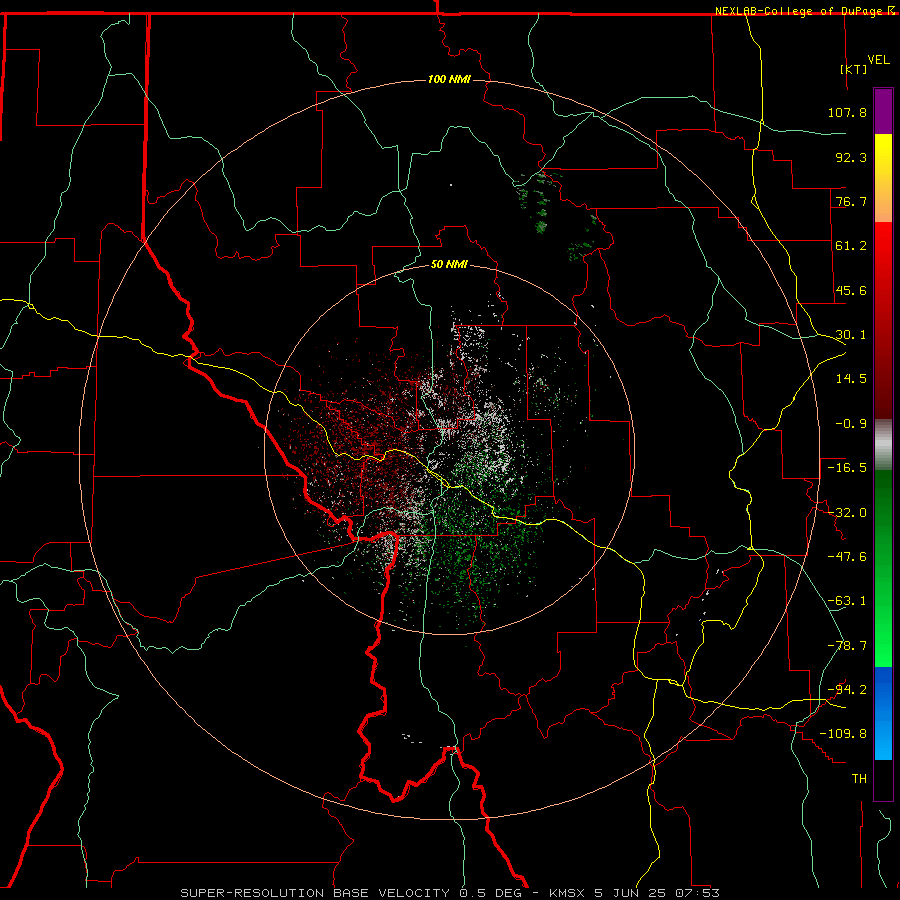Click the 76.7 velocity scale value

[x=851, y=201]
